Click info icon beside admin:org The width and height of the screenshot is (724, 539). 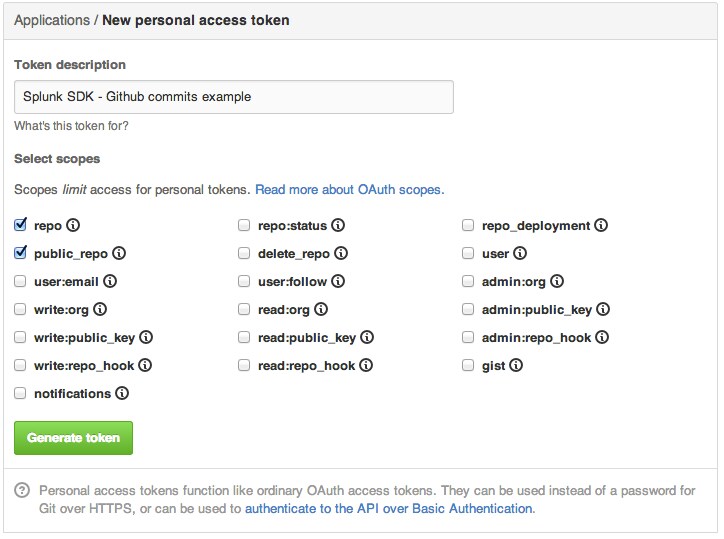pyautogui.click(x=557, y=281)
